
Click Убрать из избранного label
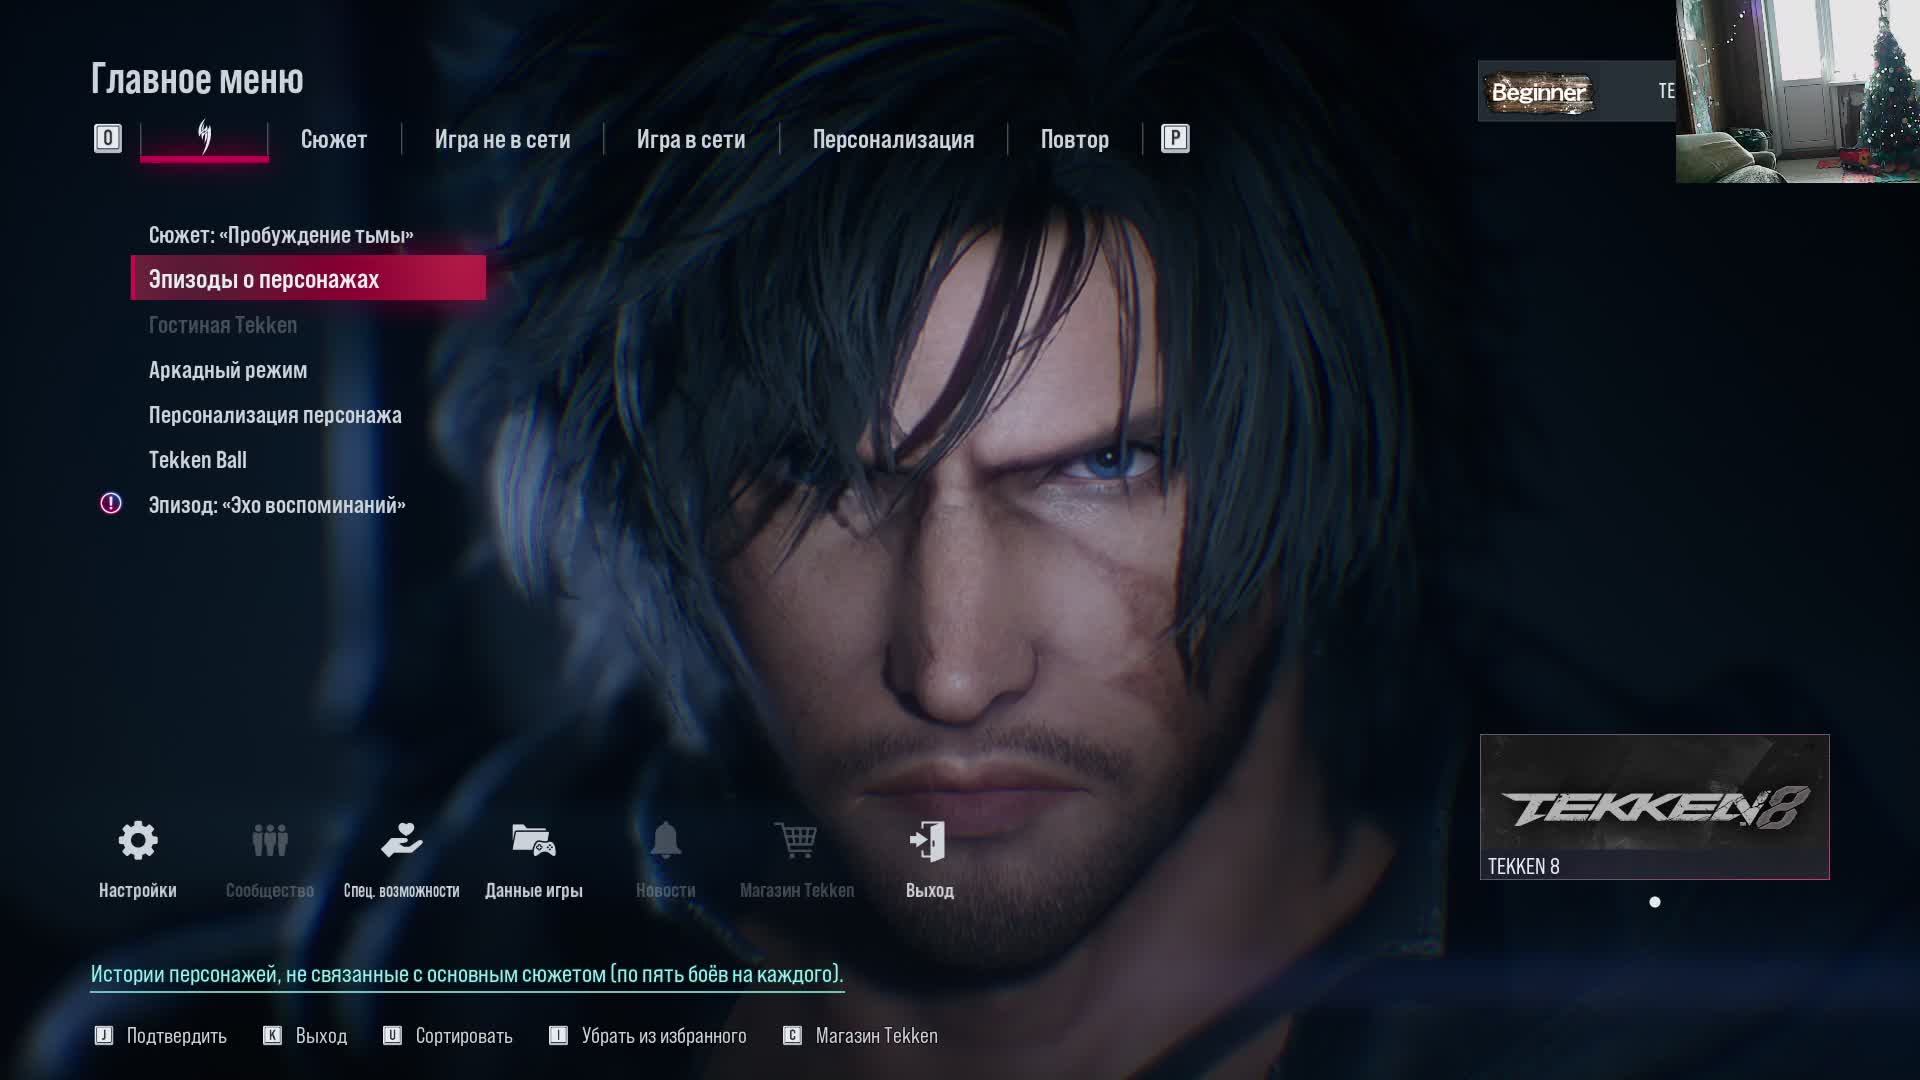pos(664,1036)
